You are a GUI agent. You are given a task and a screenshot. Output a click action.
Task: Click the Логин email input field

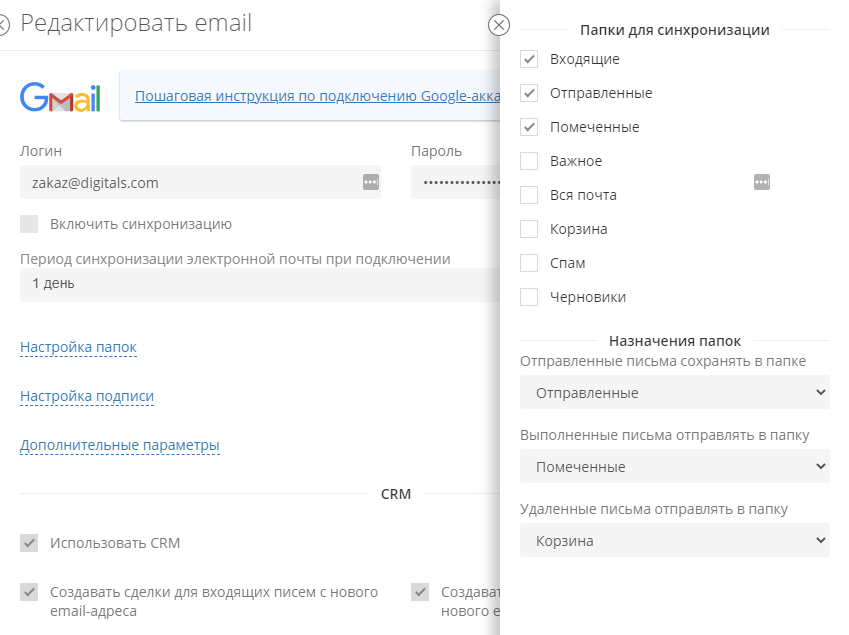pos(190,182)
